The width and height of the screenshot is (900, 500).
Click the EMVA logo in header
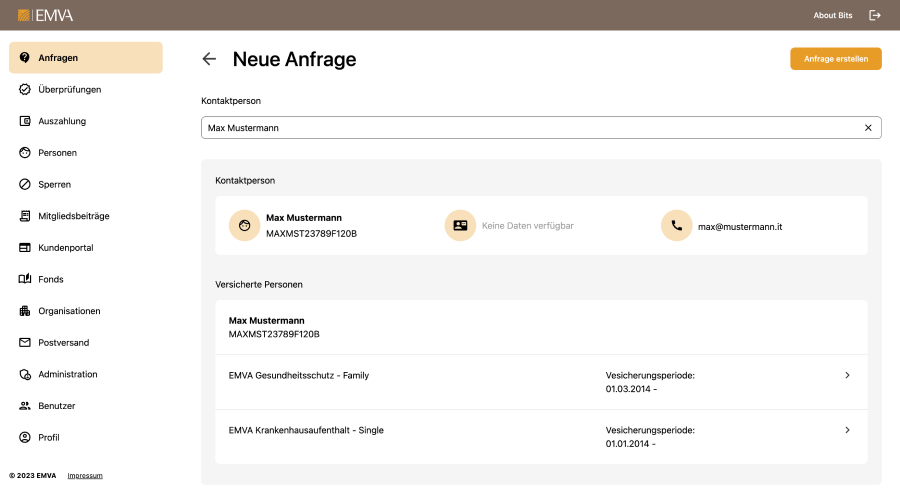click(45, 15)
